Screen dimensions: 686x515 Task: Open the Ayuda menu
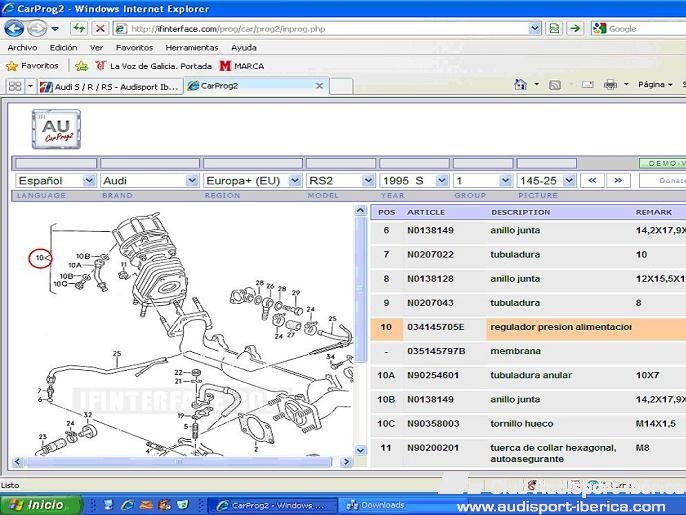pos(244,48)
